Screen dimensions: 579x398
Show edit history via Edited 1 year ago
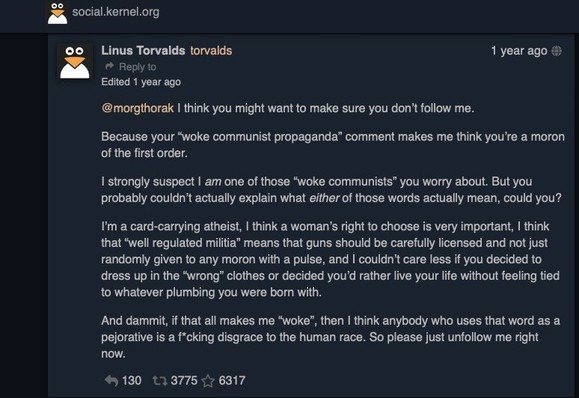[x=141, y=82]
